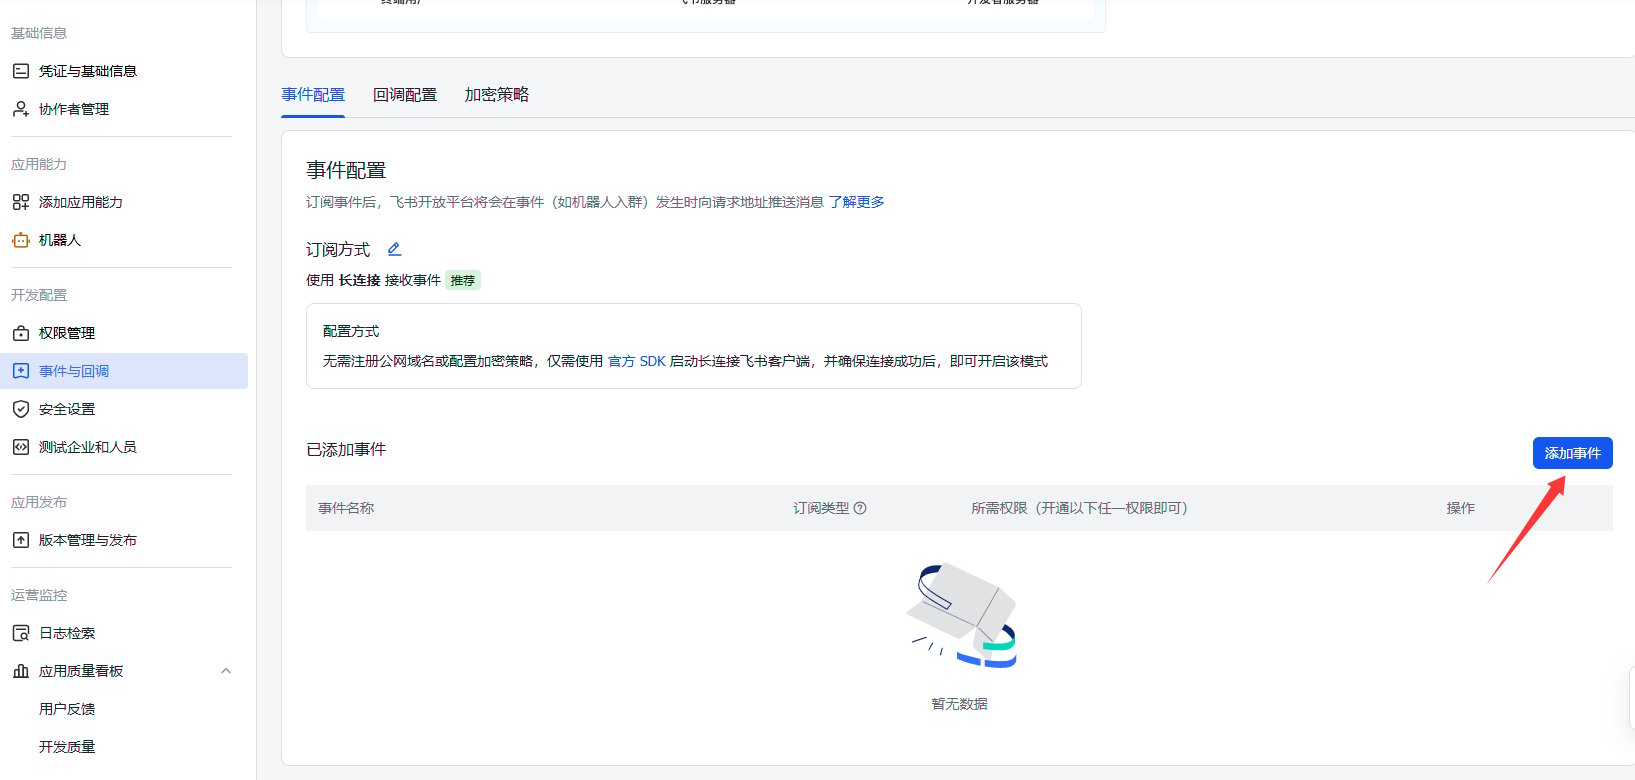1635x780 pixels.
Task: Click the 应用发布 sidebar group label
Action: point(39,502)
